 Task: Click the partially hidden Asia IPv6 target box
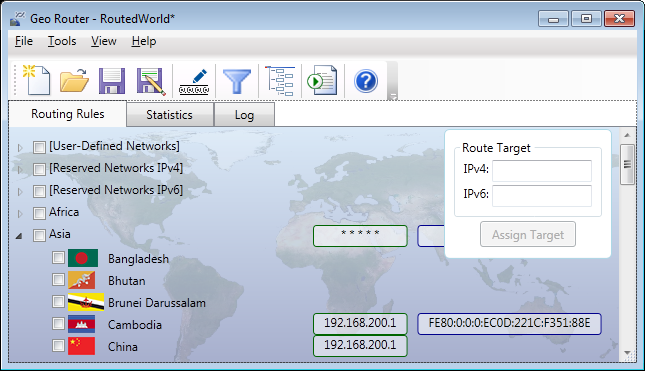pos(431,236)
